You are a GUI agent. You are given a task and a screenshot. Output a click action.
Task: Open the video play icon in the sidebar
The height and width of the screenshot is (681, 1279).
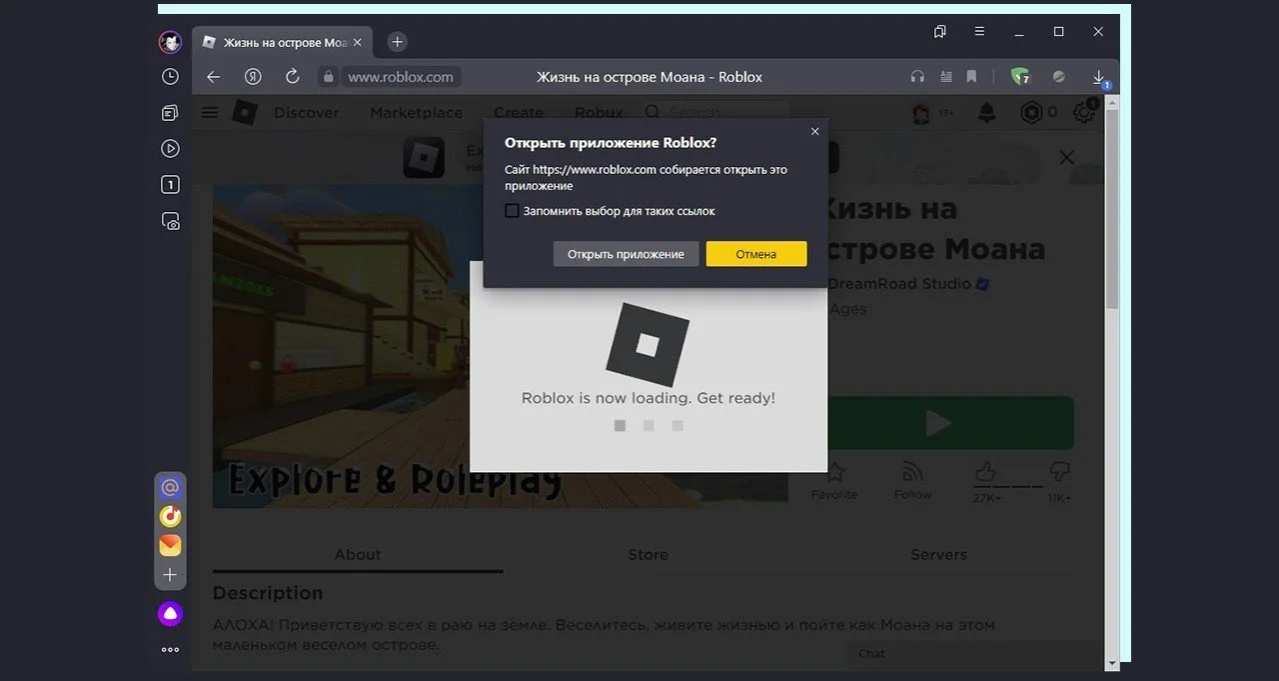pos(170,149)
